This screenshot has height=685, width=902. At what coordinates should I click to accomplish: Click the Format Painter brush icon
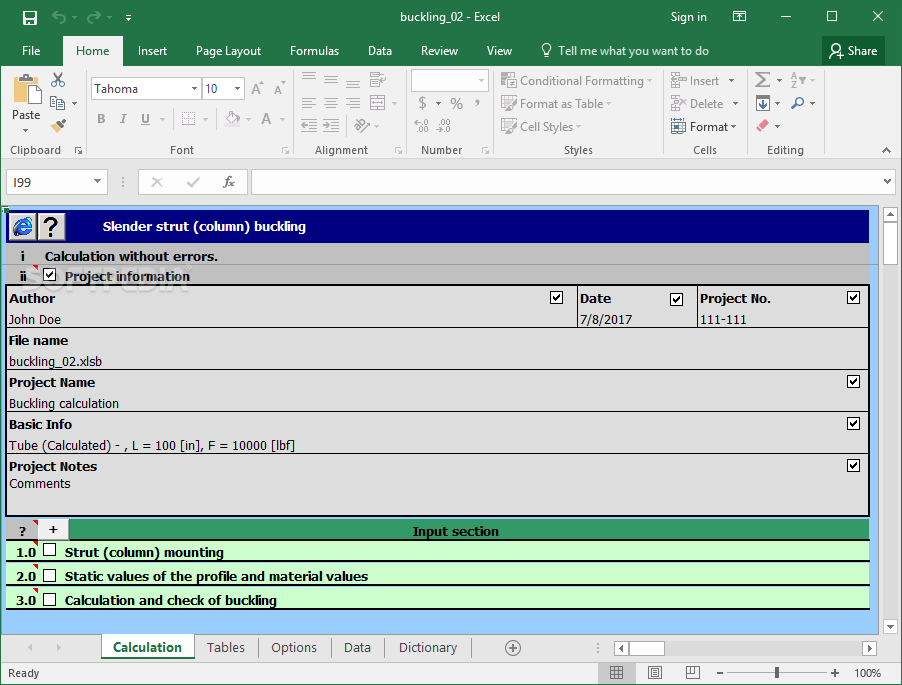58,125
